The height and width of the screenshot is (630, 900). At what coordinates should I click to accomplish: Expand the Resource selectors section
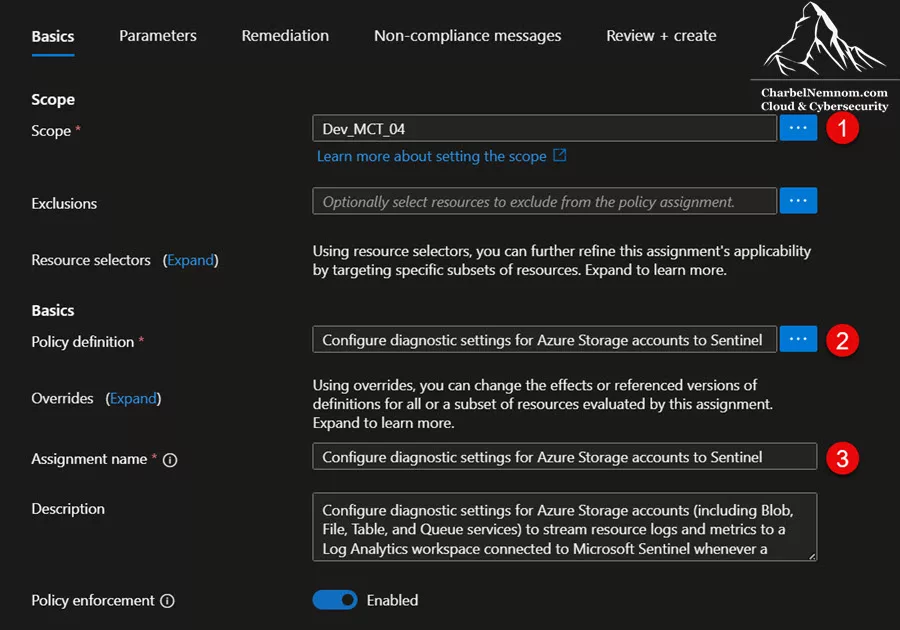(x=191, y=260)
